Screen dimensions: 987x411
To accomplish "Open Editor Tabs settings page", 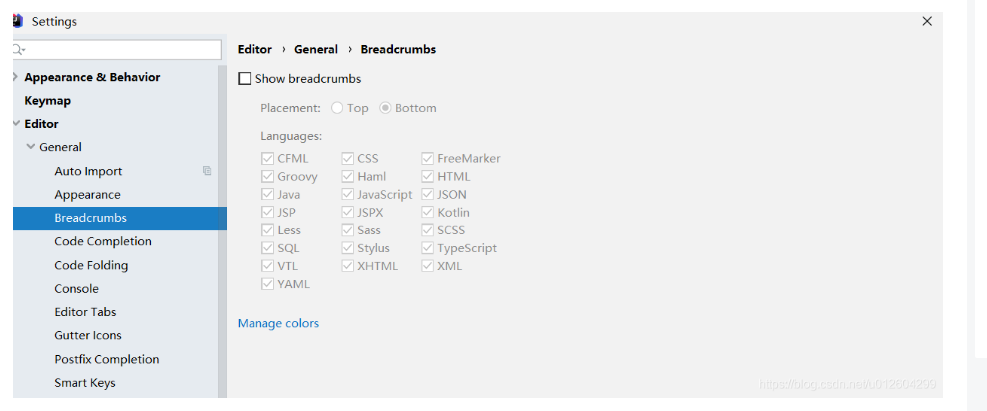I will 85,312.
